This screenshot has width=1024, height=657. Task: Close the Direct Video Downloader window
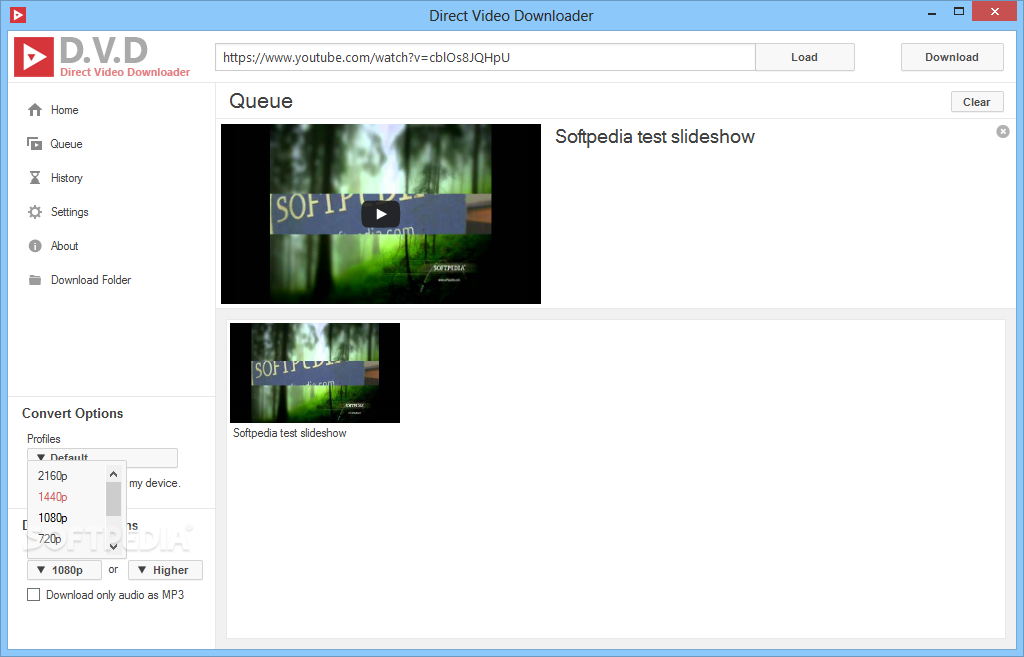point(995,12)
